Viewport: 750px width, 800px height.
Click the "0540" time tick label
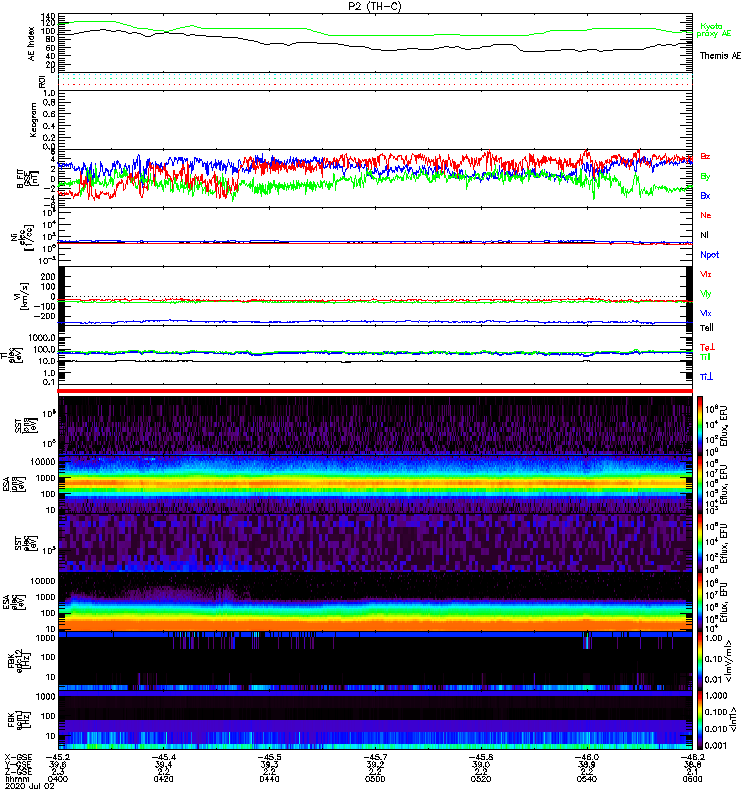587,779
